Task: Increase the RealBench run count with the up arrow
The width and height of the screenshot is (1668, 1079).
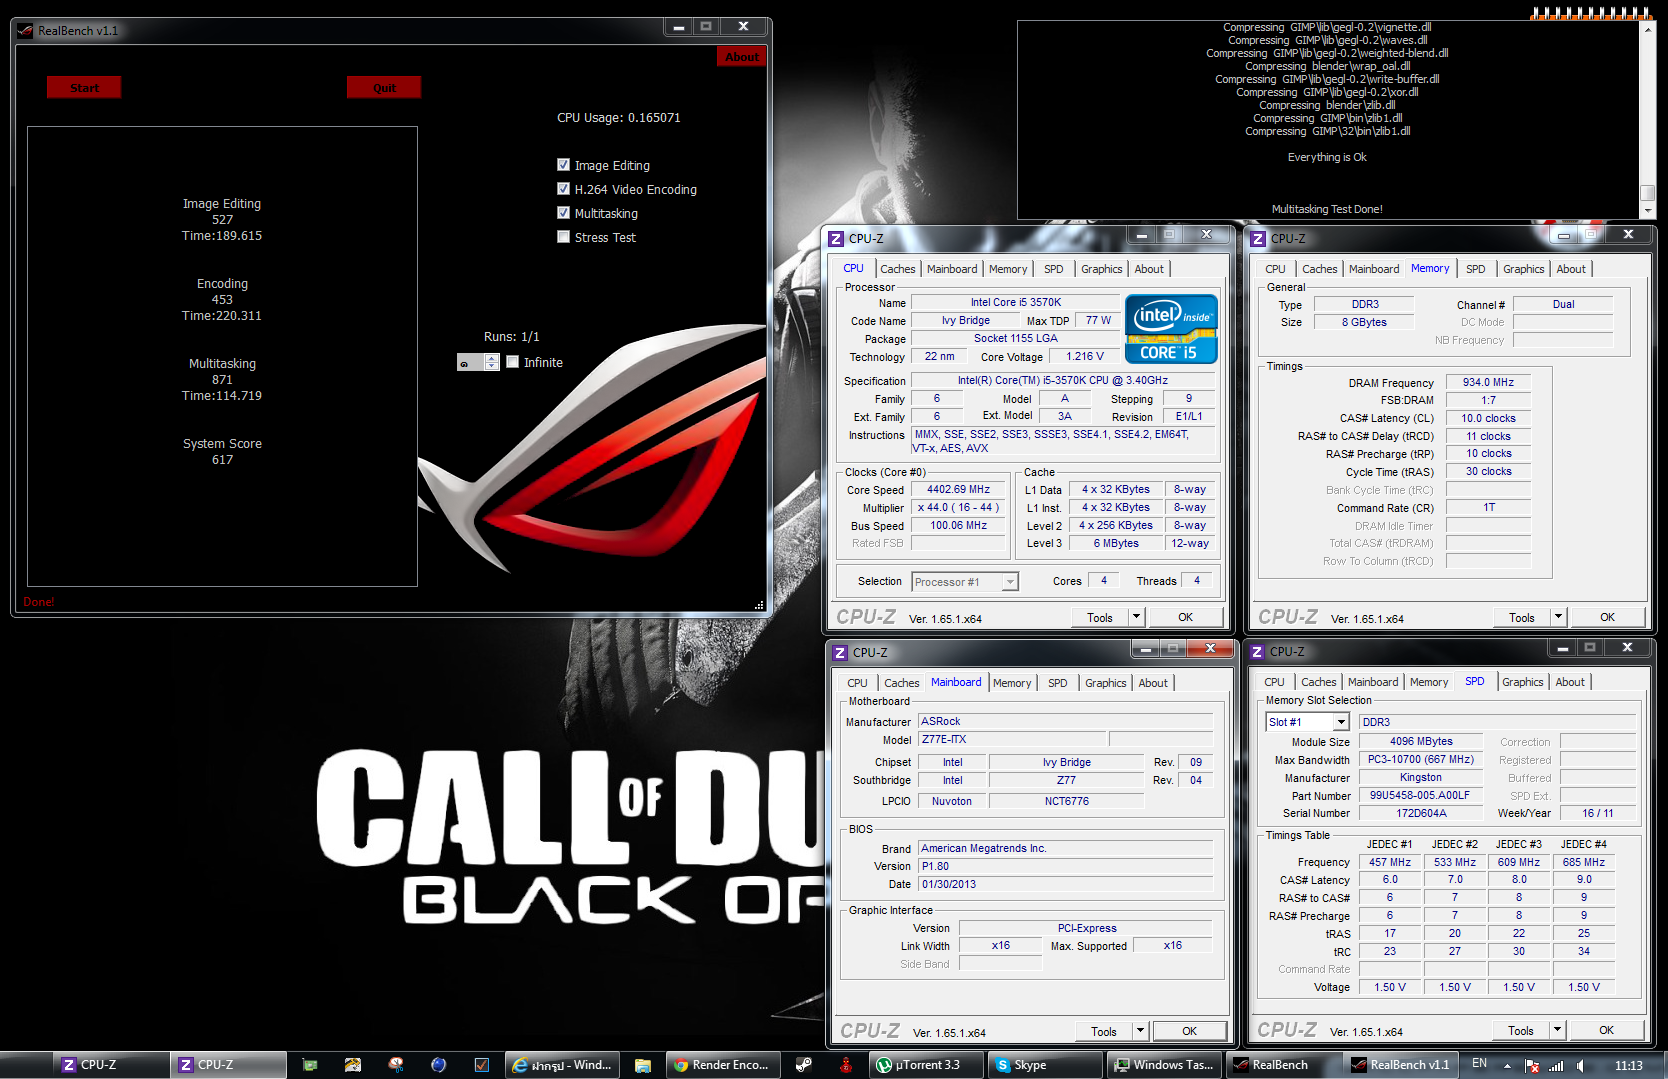Action: click(492, 358)
